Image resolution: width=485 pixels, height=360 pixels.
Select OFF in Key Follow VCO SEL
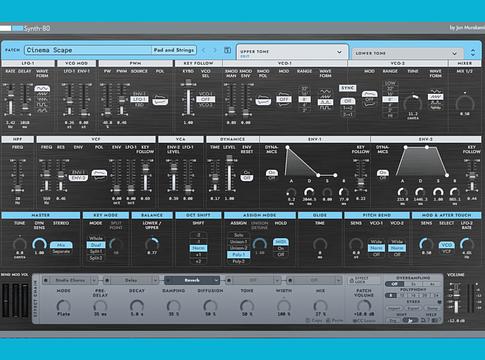point(206,99)
